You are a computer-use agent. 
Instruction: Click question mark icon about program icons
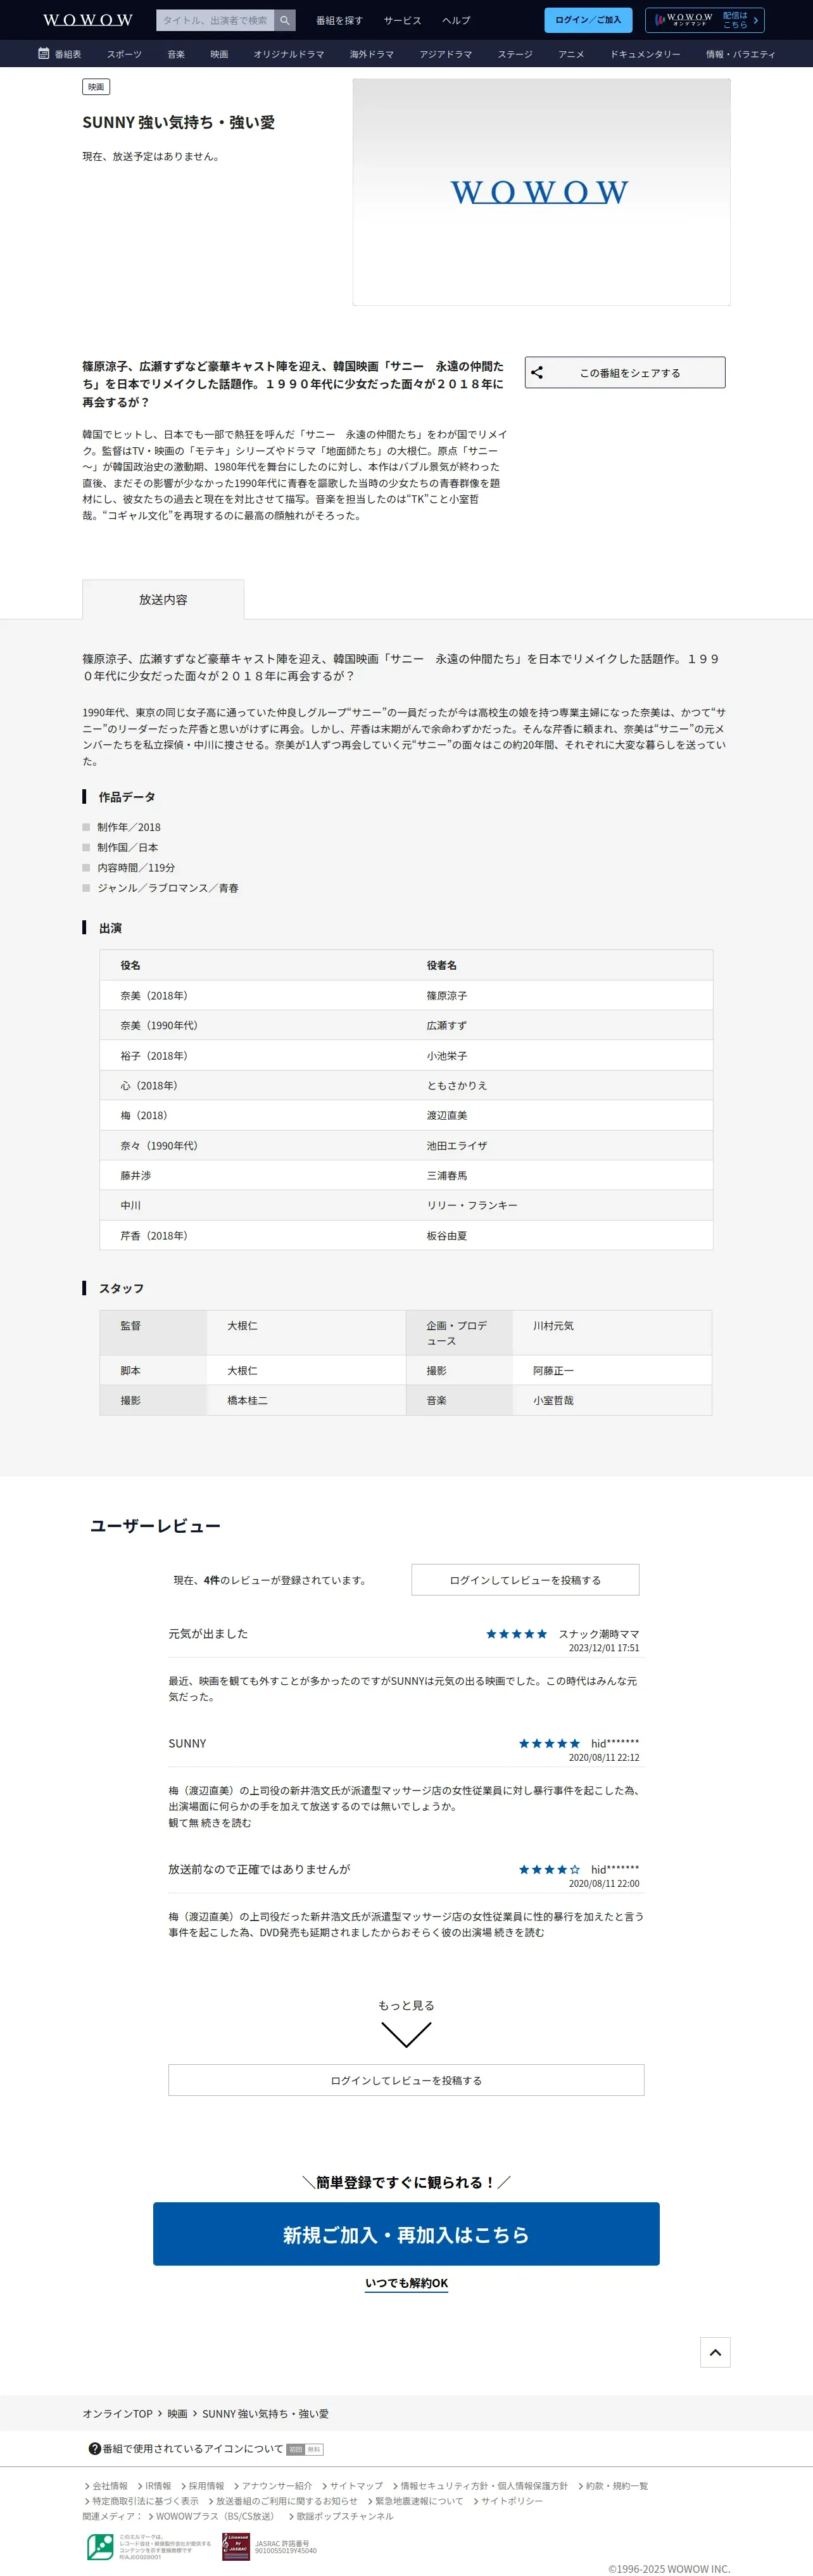[95, 2449]
